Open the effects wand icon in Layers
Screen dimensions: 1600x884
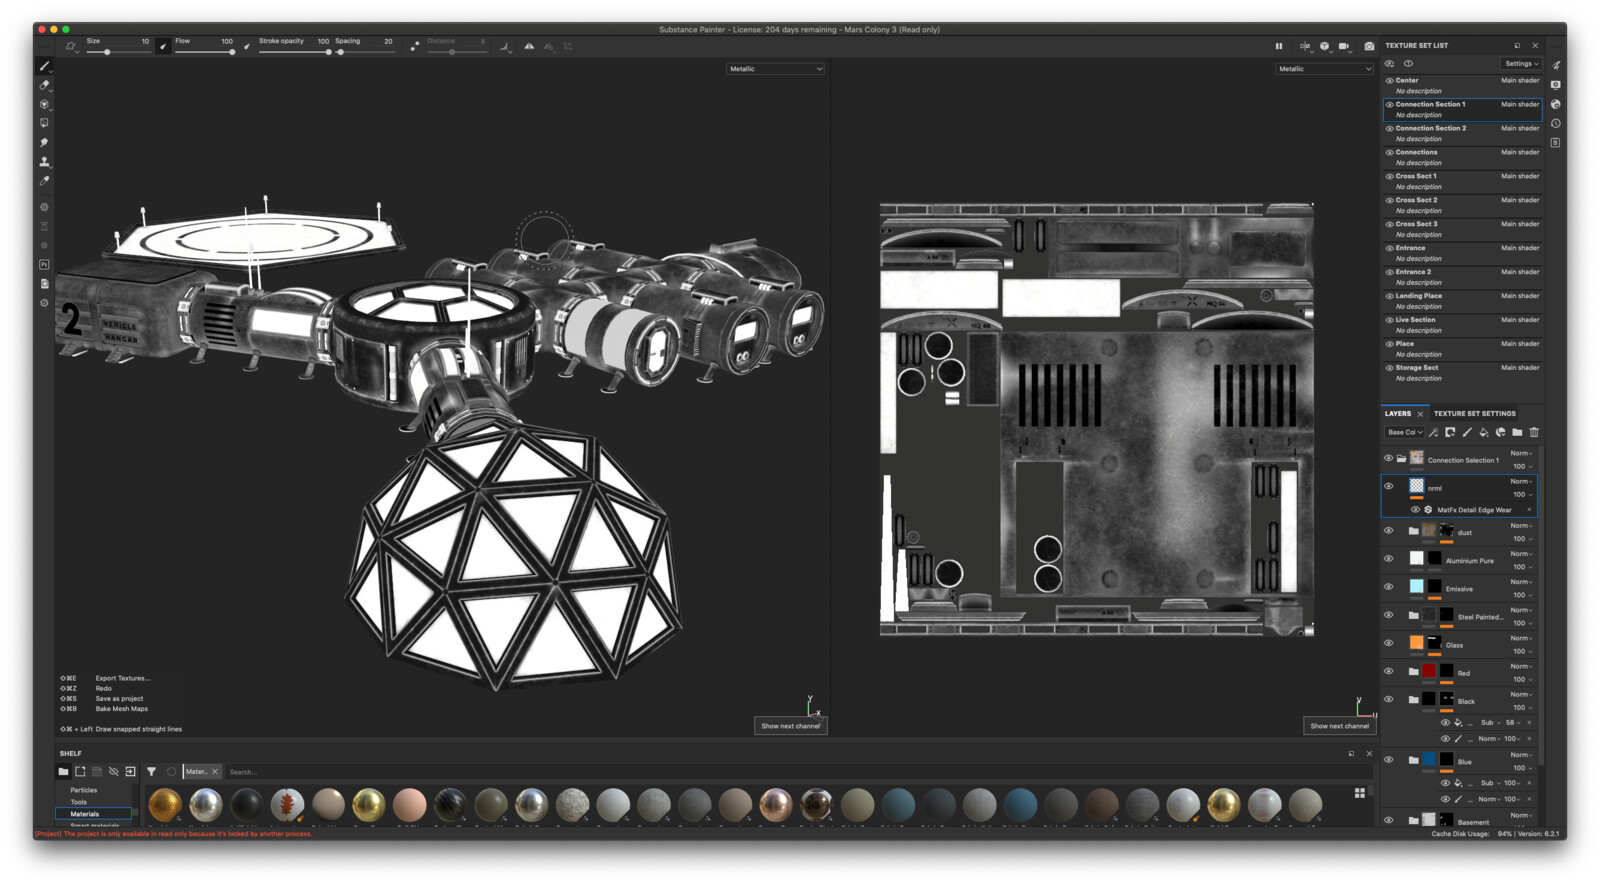[x=1434, y=432]
